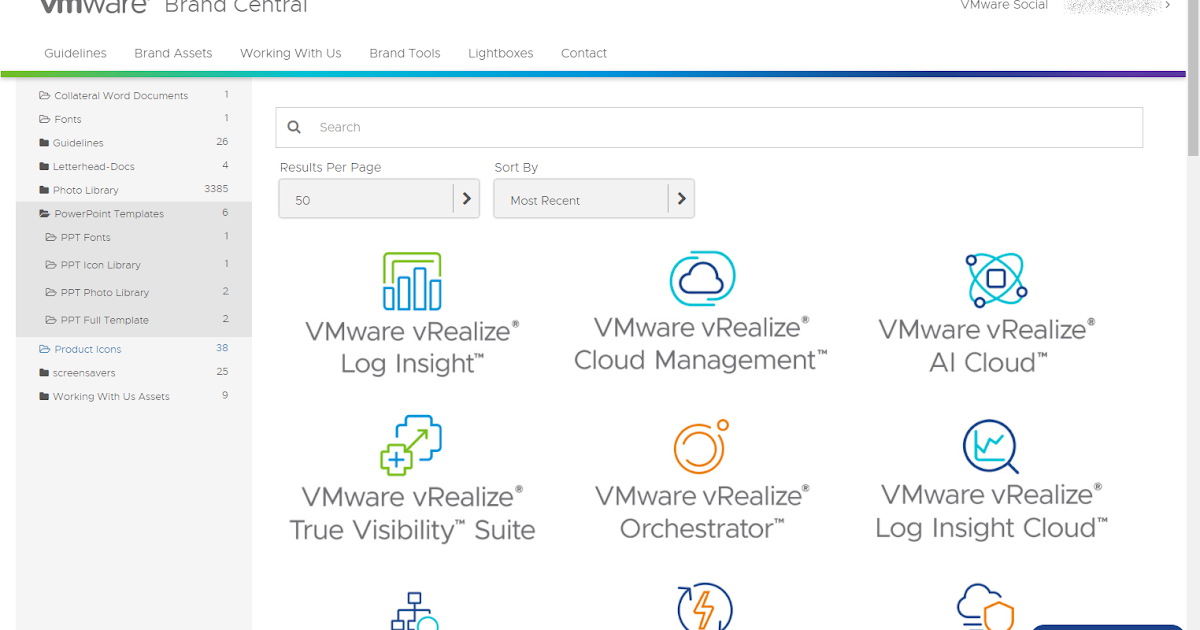Screen dimensions: 1200x630
Task: Click the folder icon beside Guidelines in sidebar
Action: tap(44, 143)
